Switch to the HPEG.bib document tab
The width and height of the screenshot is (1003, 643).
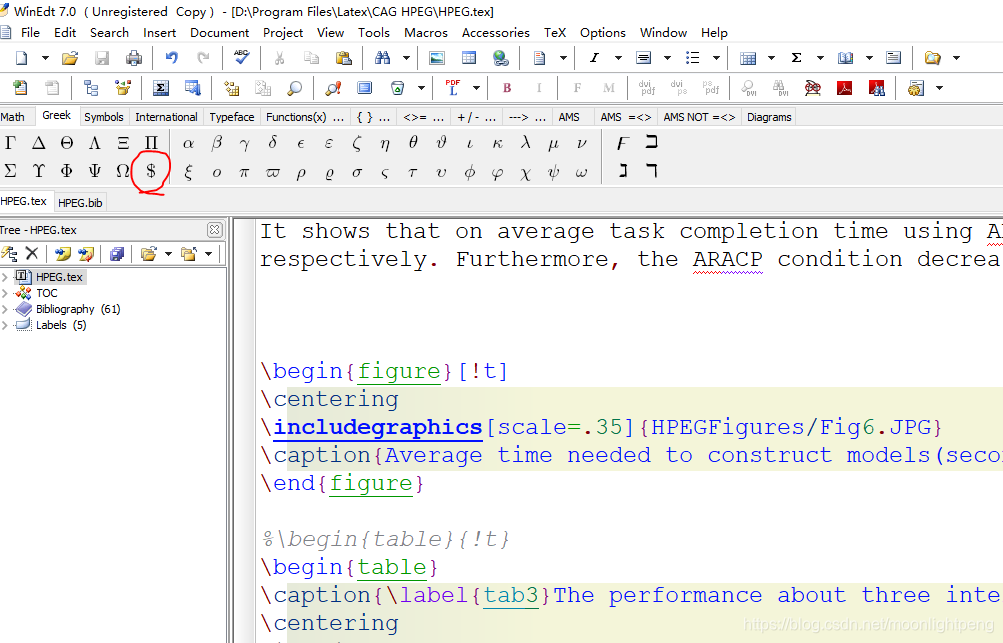pyautogui.click(x=80, y=203)
